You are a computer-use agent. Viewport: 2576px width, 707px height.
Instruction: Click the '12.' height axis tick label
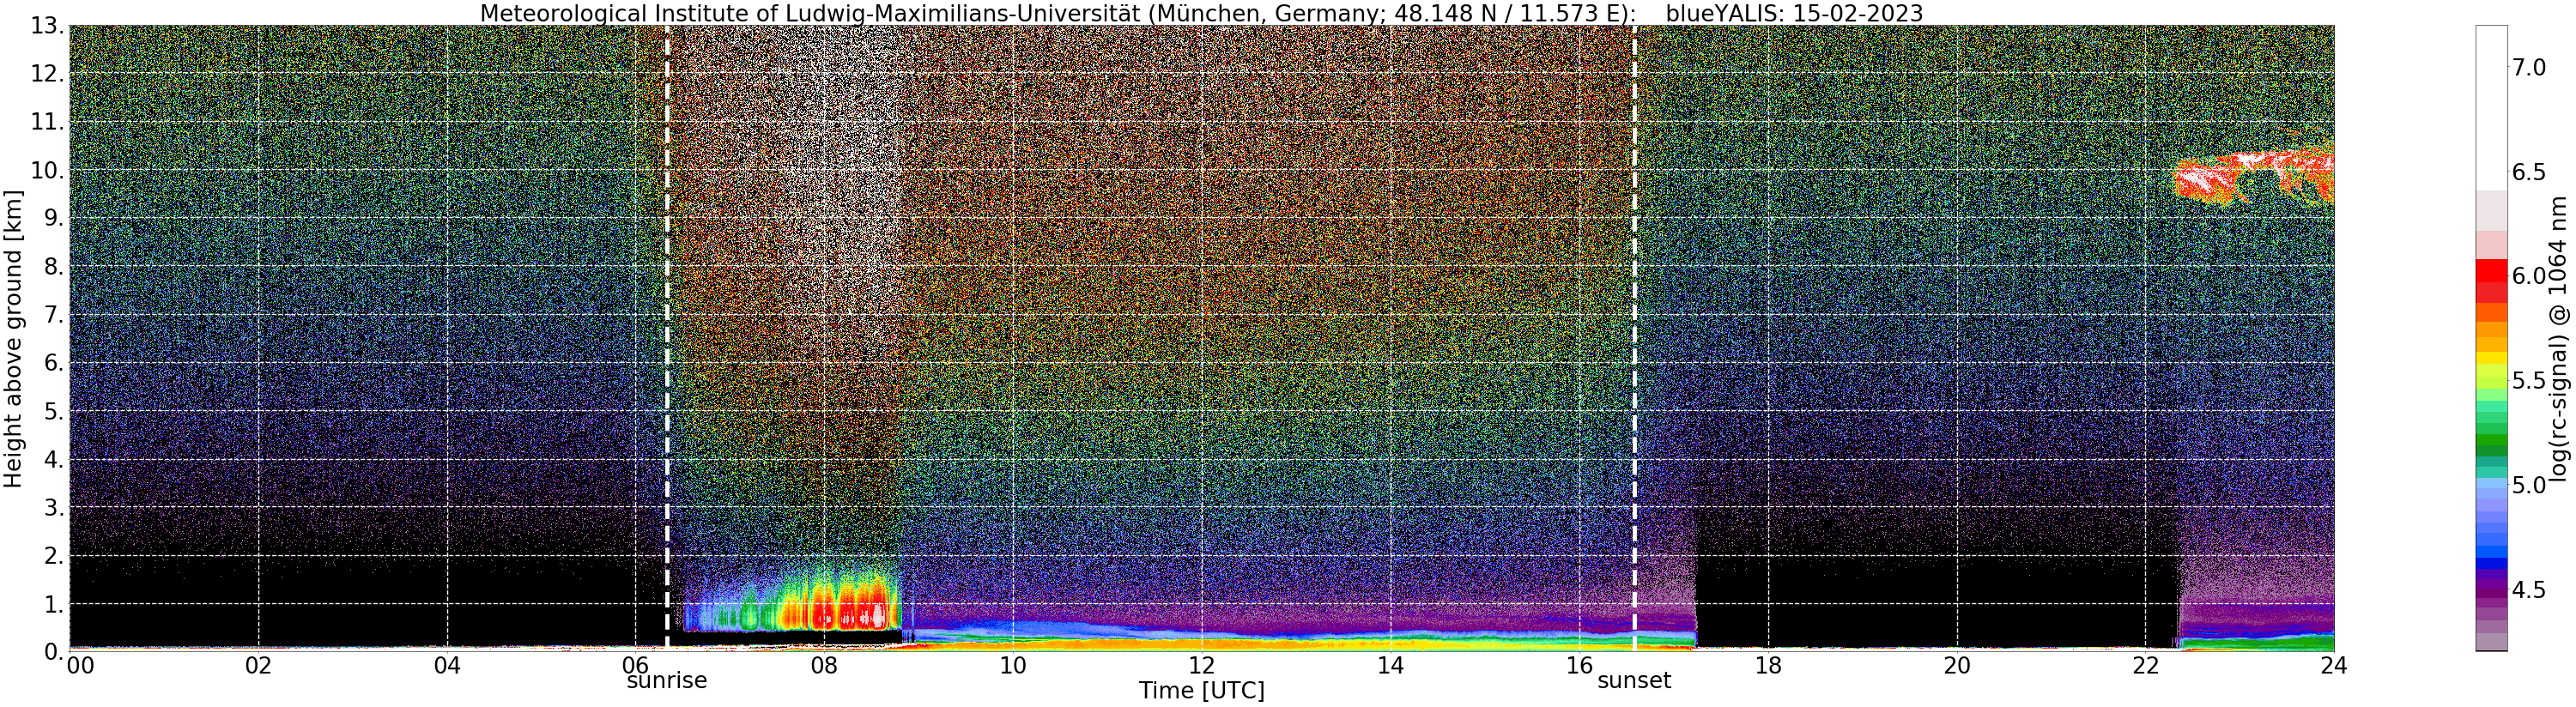(47, 74)
